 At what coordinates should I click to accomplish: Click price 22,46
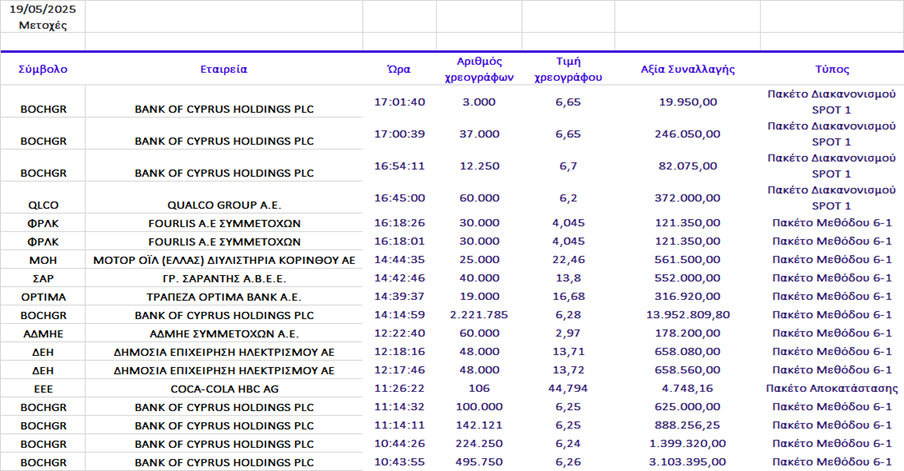(568, 259)
